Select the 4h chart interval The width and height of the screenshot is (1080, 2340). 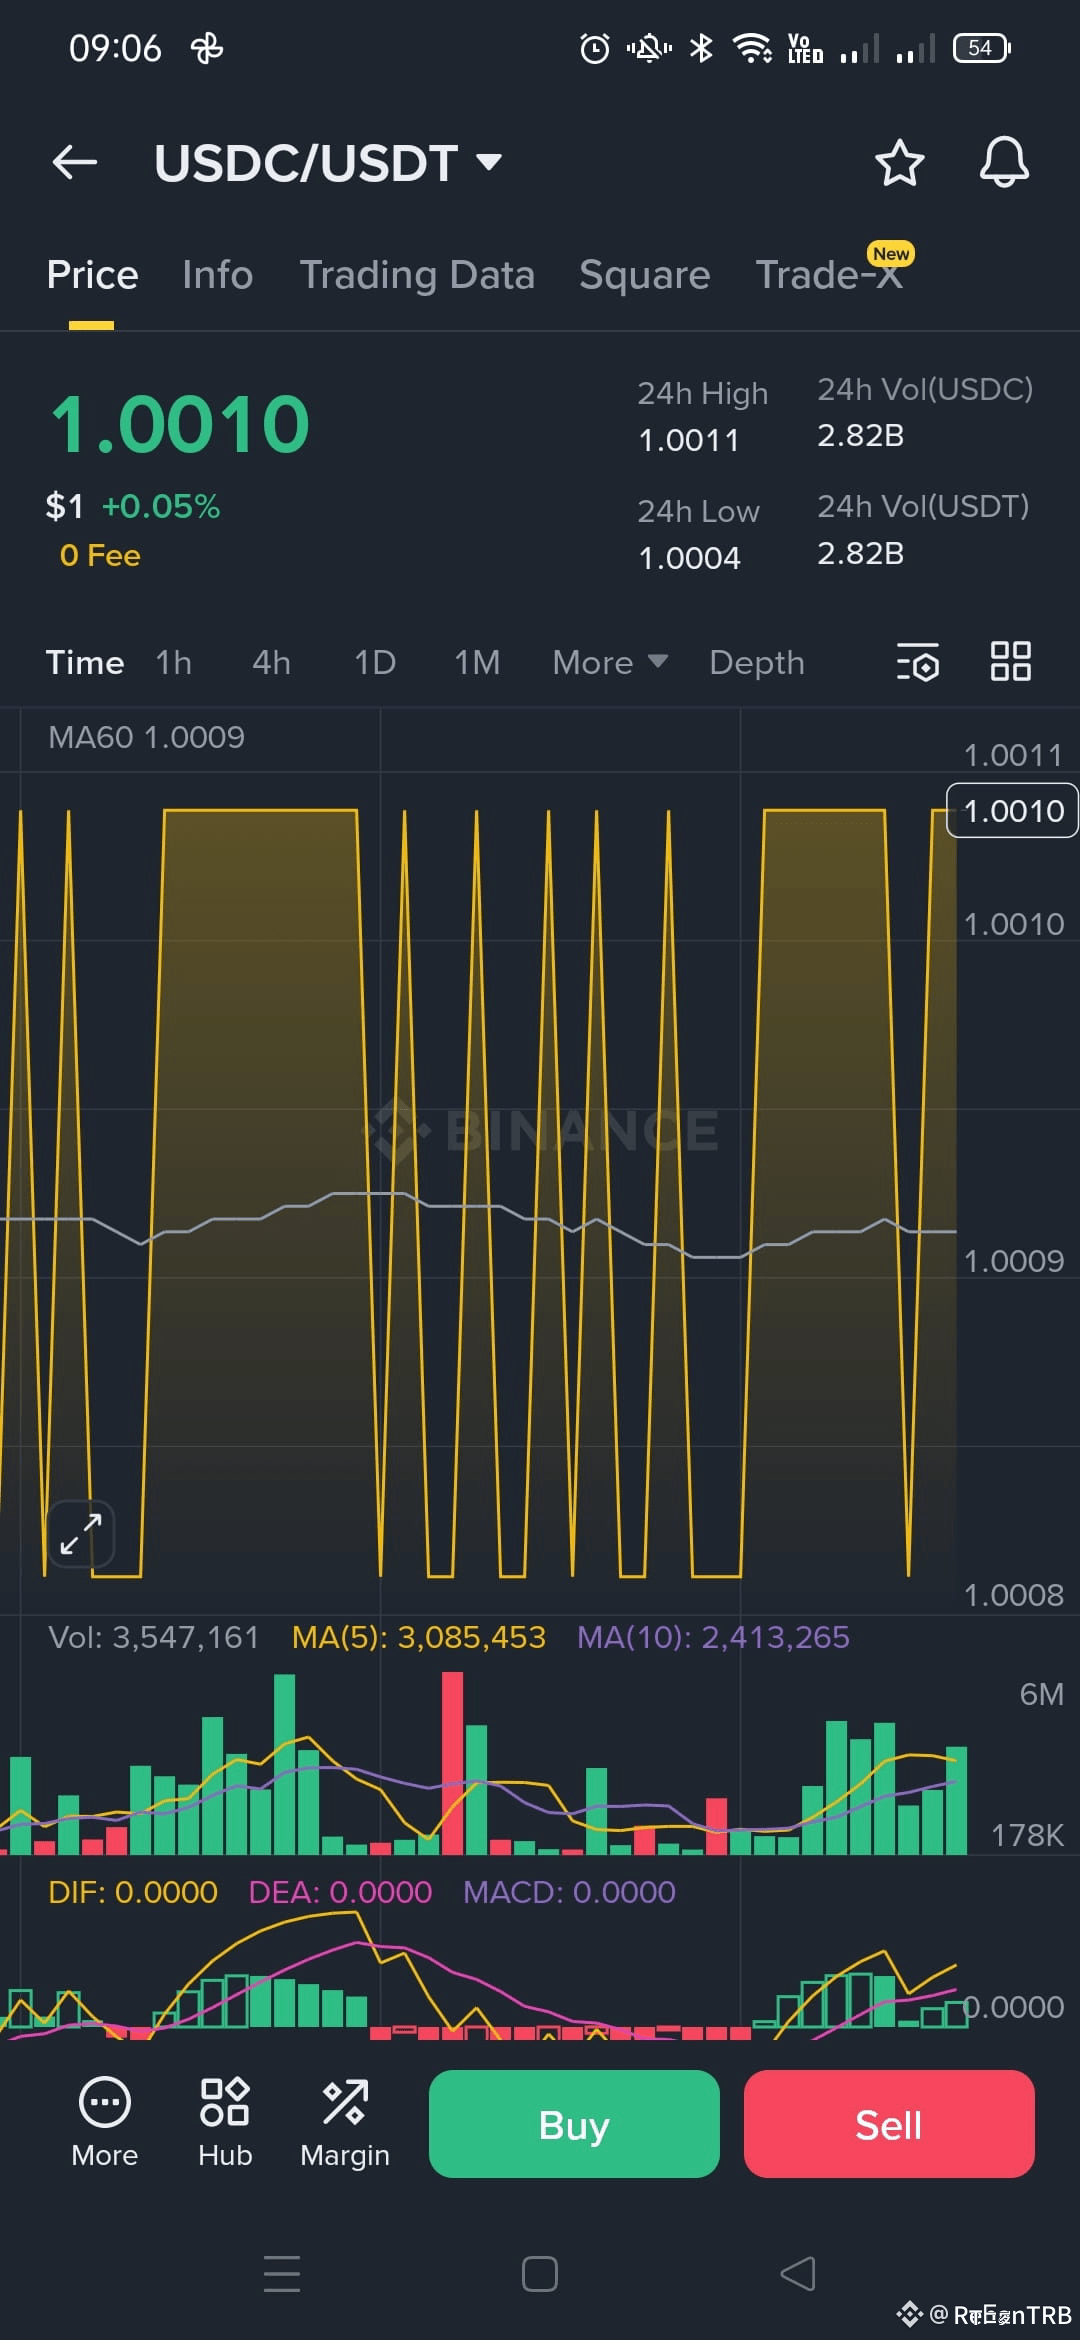coord(271,662)
